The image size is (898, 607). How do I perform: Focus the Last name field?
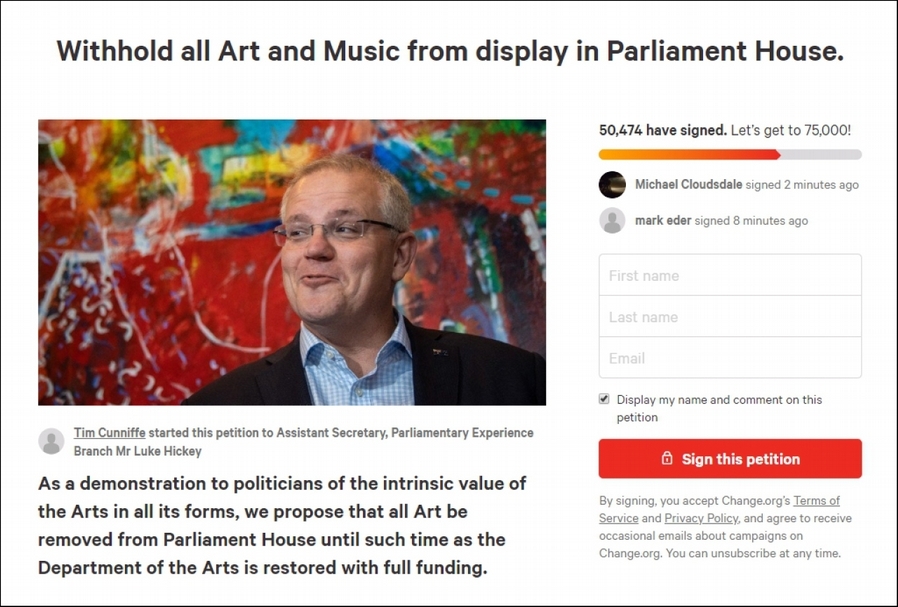(x=730, y=317)
